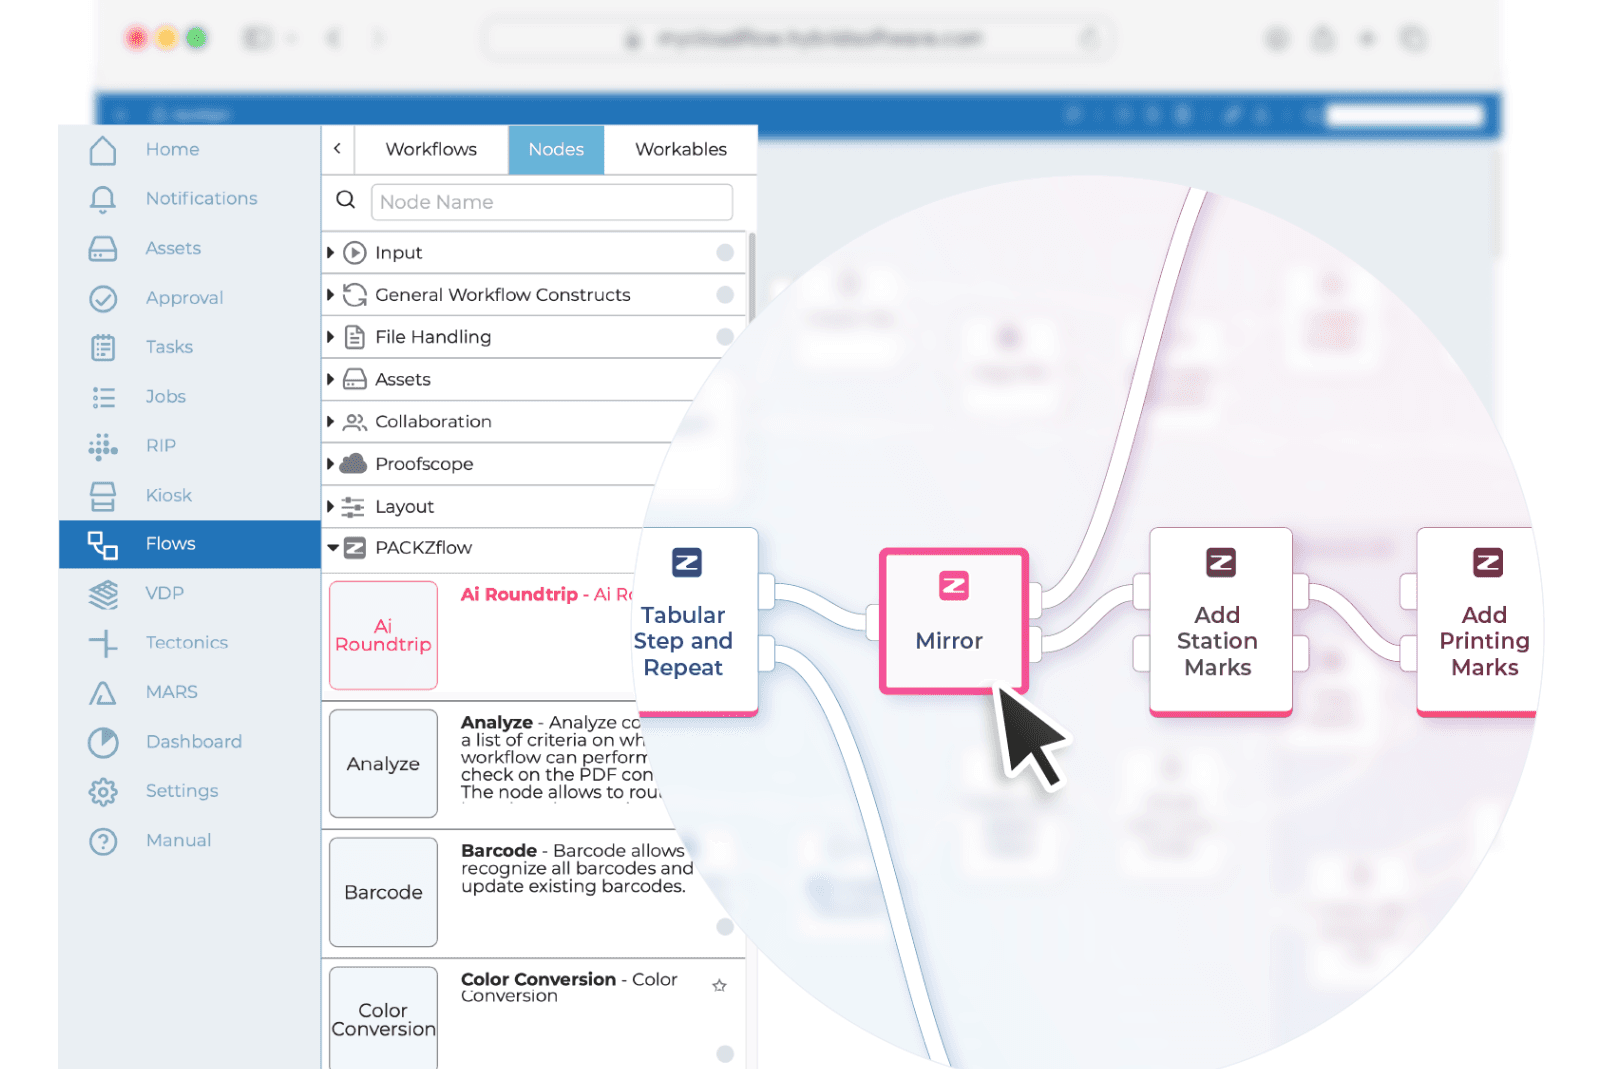1601x1069 pixels.
Task: Toggle the dot on the Color Conversion row
Action: pyautogui.click(x=725, y=1054)
